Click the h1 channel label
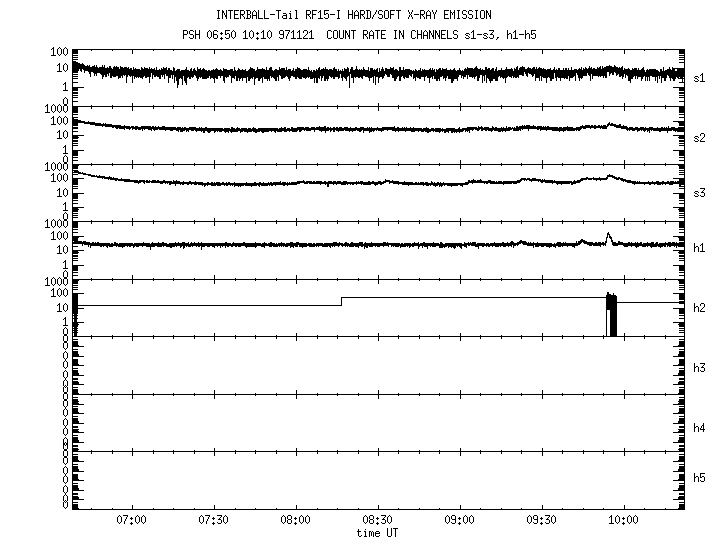Screen dimensions: 720x550 pyautogui.click(x=700, y=250)
